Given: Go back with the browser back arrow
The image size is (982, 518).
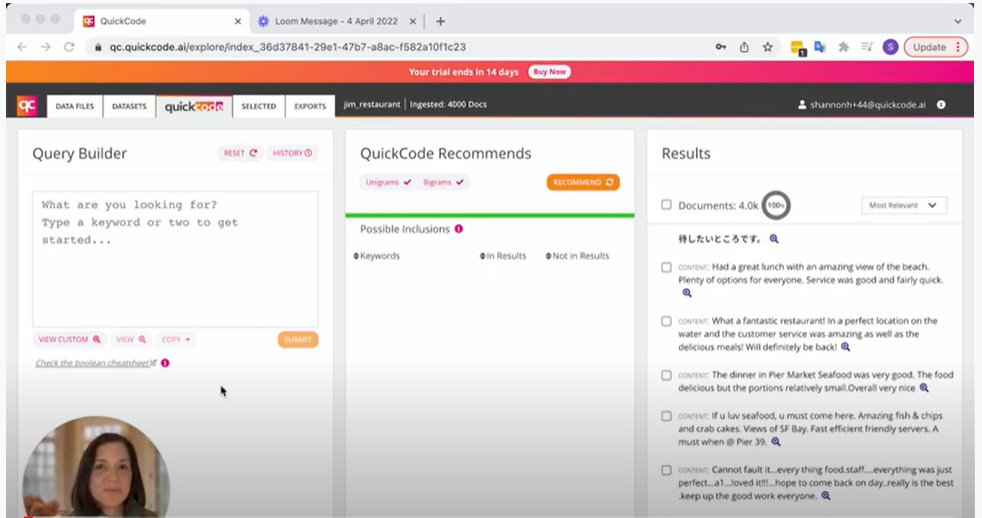Looking at the screenshot, I should pos(22,47).
